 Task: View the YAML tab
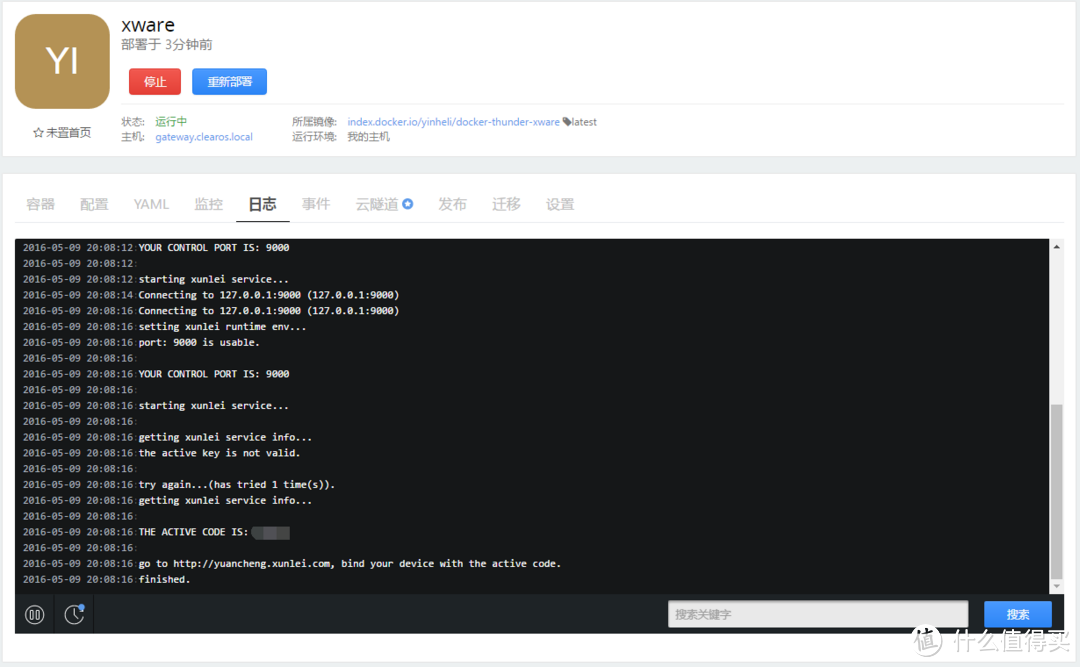pyautogui.click(x=151, y=204)
